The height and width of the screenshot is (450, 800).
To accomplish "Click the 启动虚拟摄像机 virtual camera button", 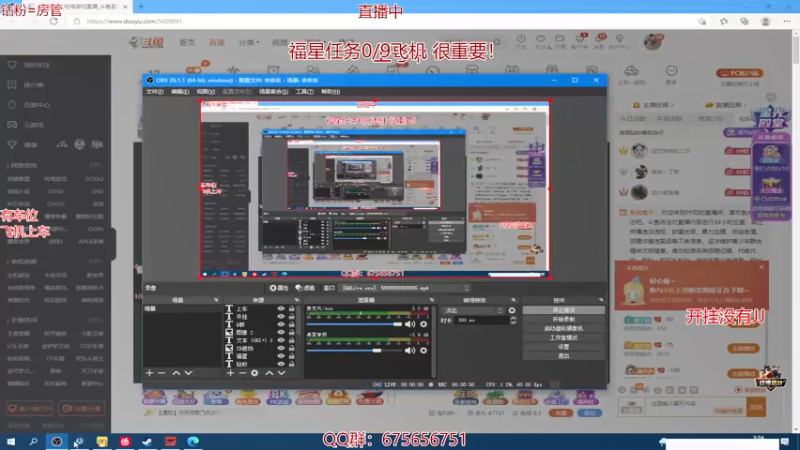I will coord(564,328).
